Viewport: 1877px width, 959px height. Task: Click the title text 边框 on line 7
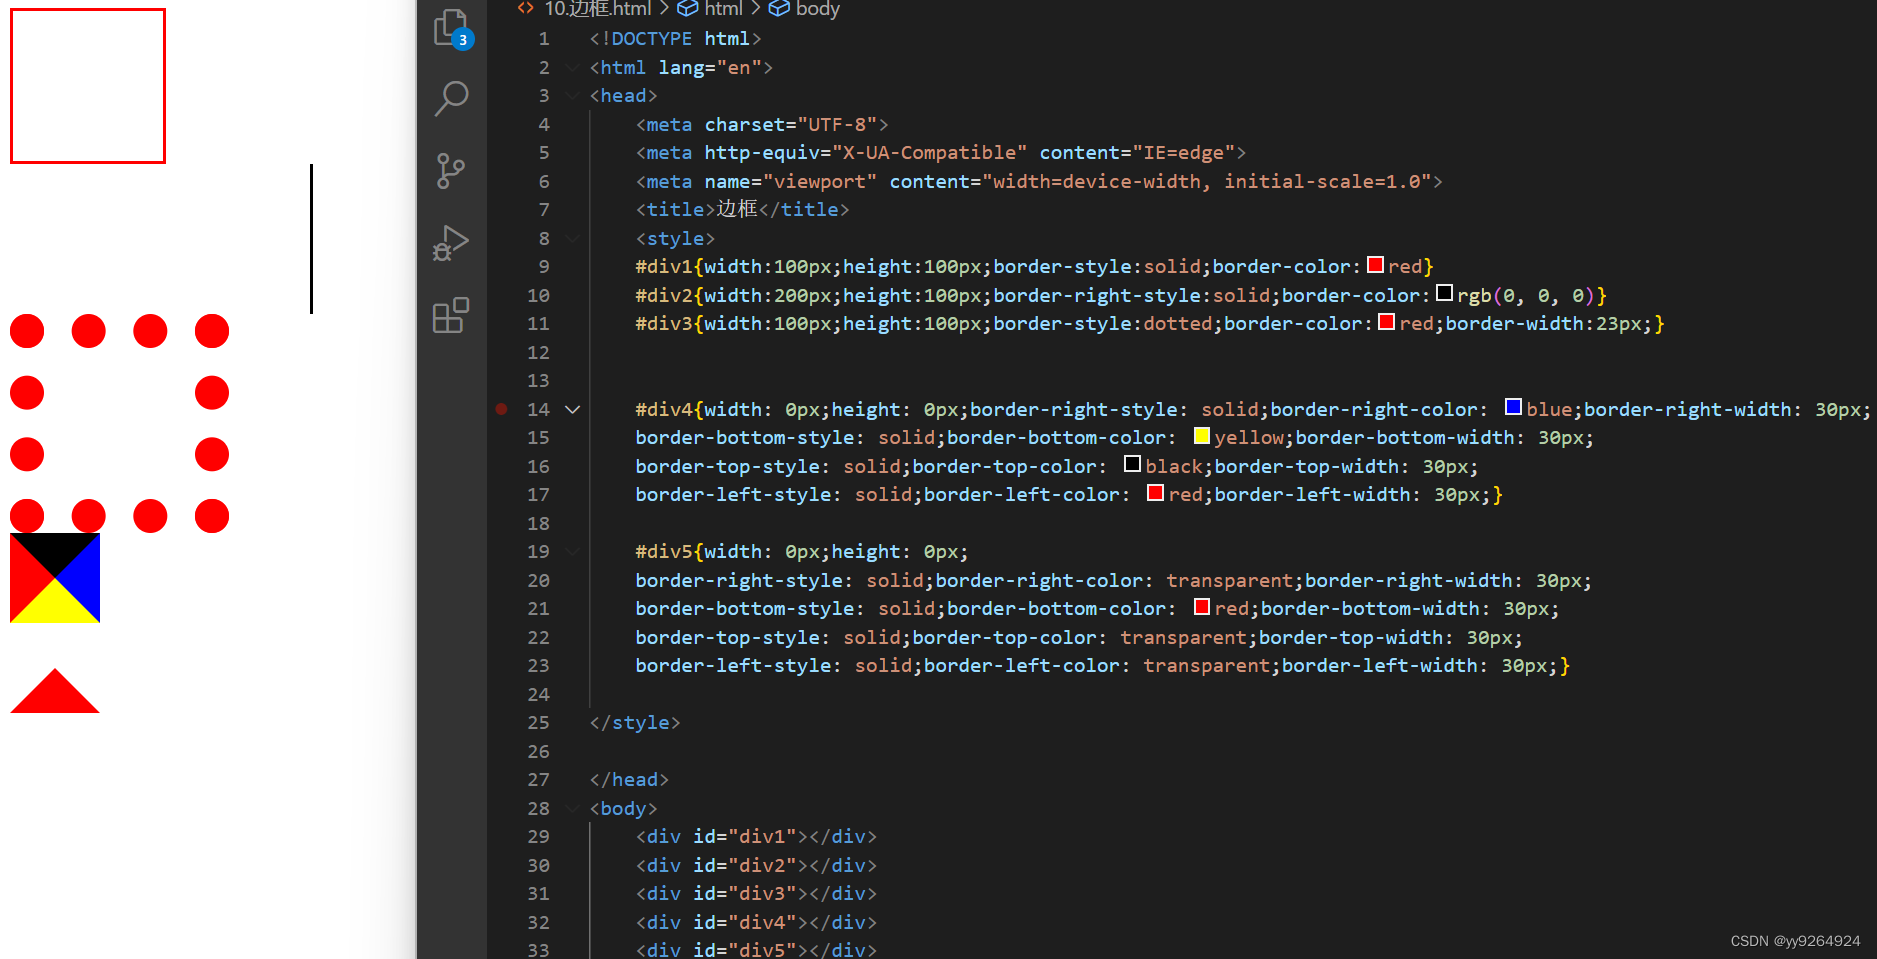pyautogui.click(x=737, y=209)
